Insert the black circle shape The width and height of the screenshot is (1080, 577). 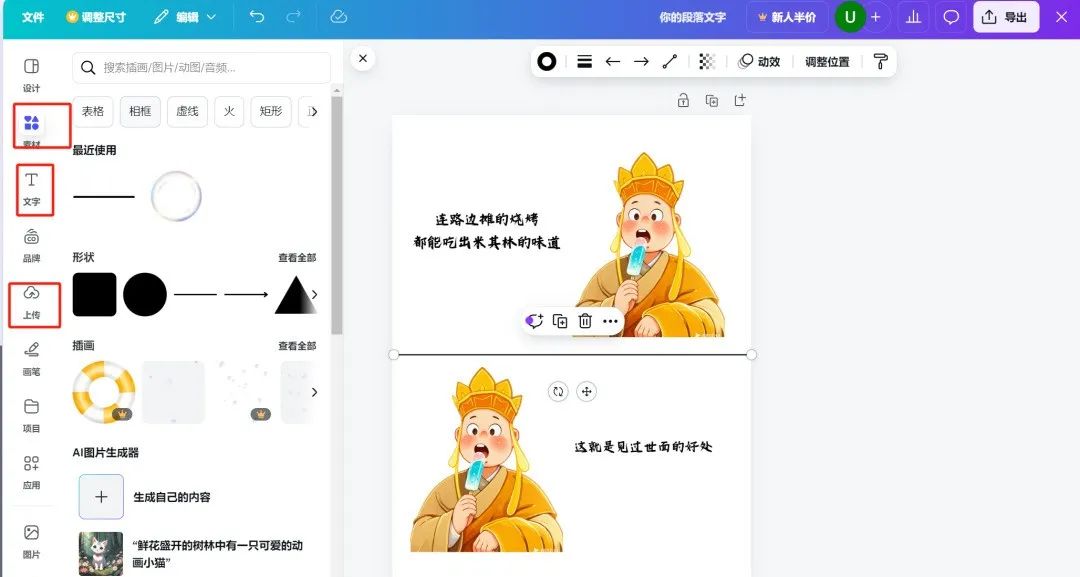coord(145,295)
